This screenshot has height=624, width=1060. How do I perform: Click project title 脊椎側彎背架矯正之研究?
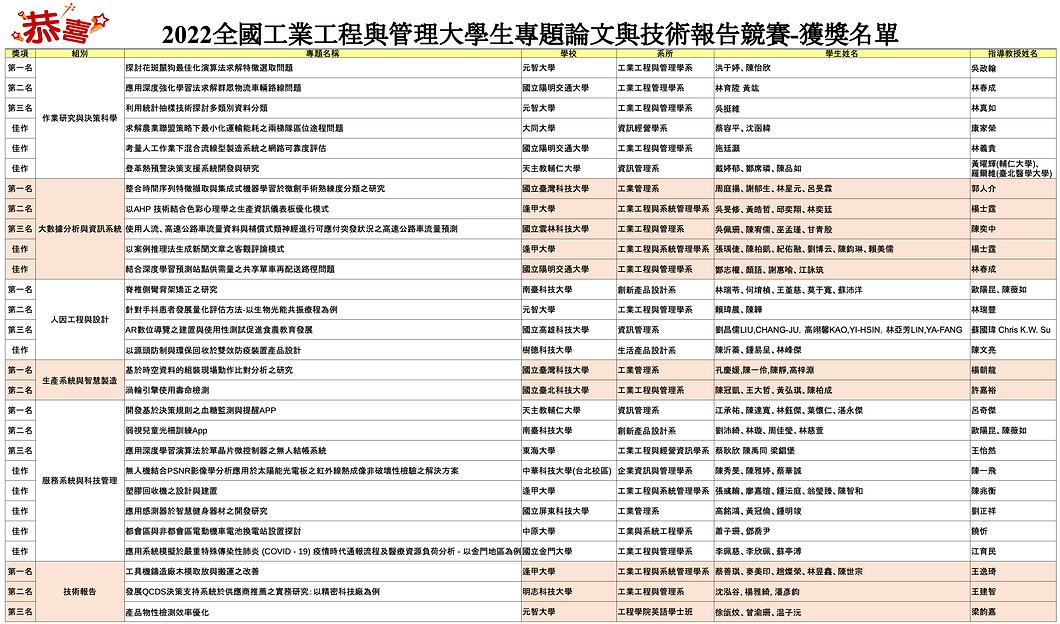coord(171,289)
